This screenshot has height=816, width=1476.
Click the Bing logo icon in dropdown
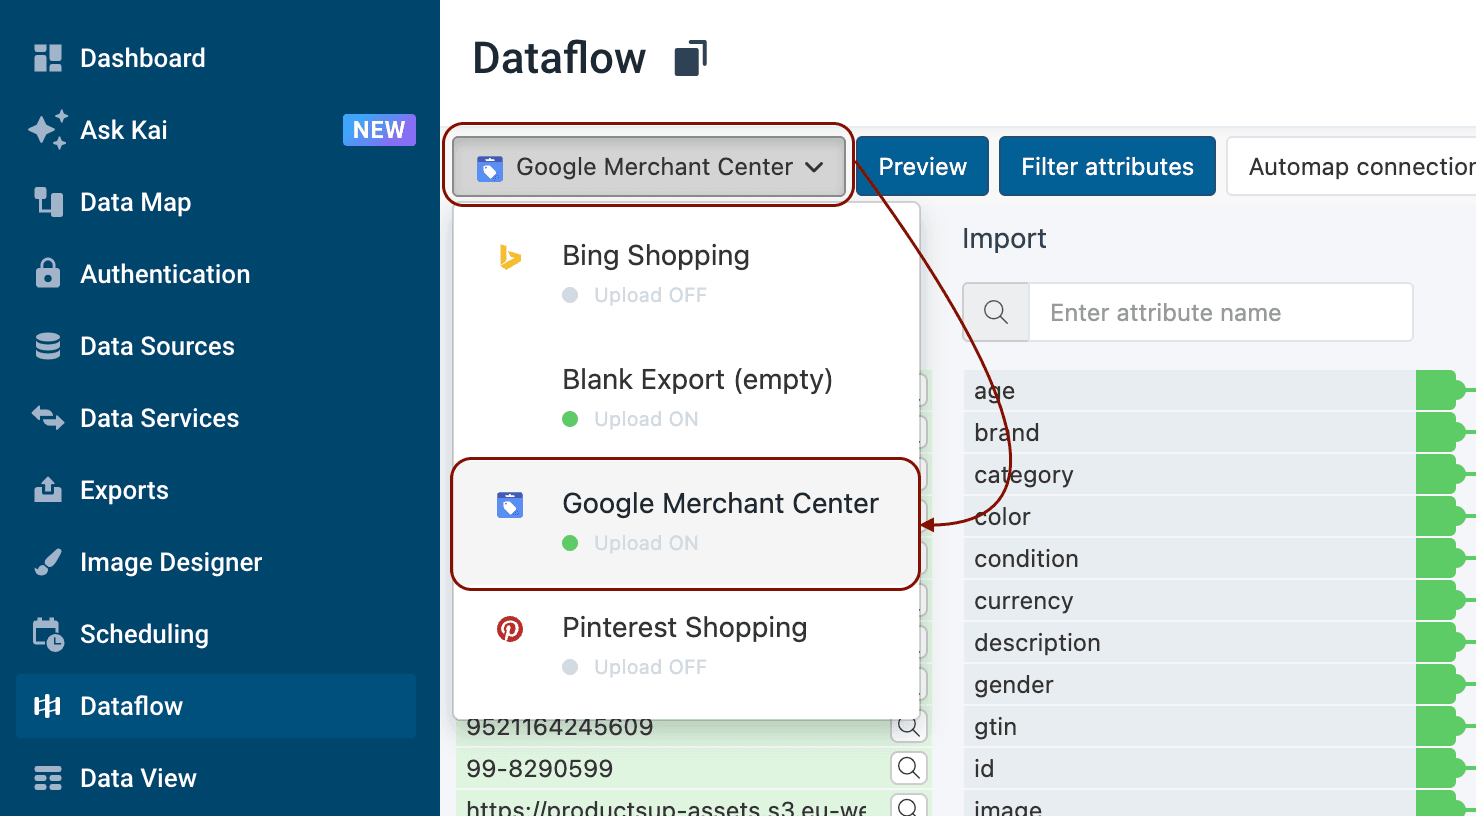click(x=510, y=258)
